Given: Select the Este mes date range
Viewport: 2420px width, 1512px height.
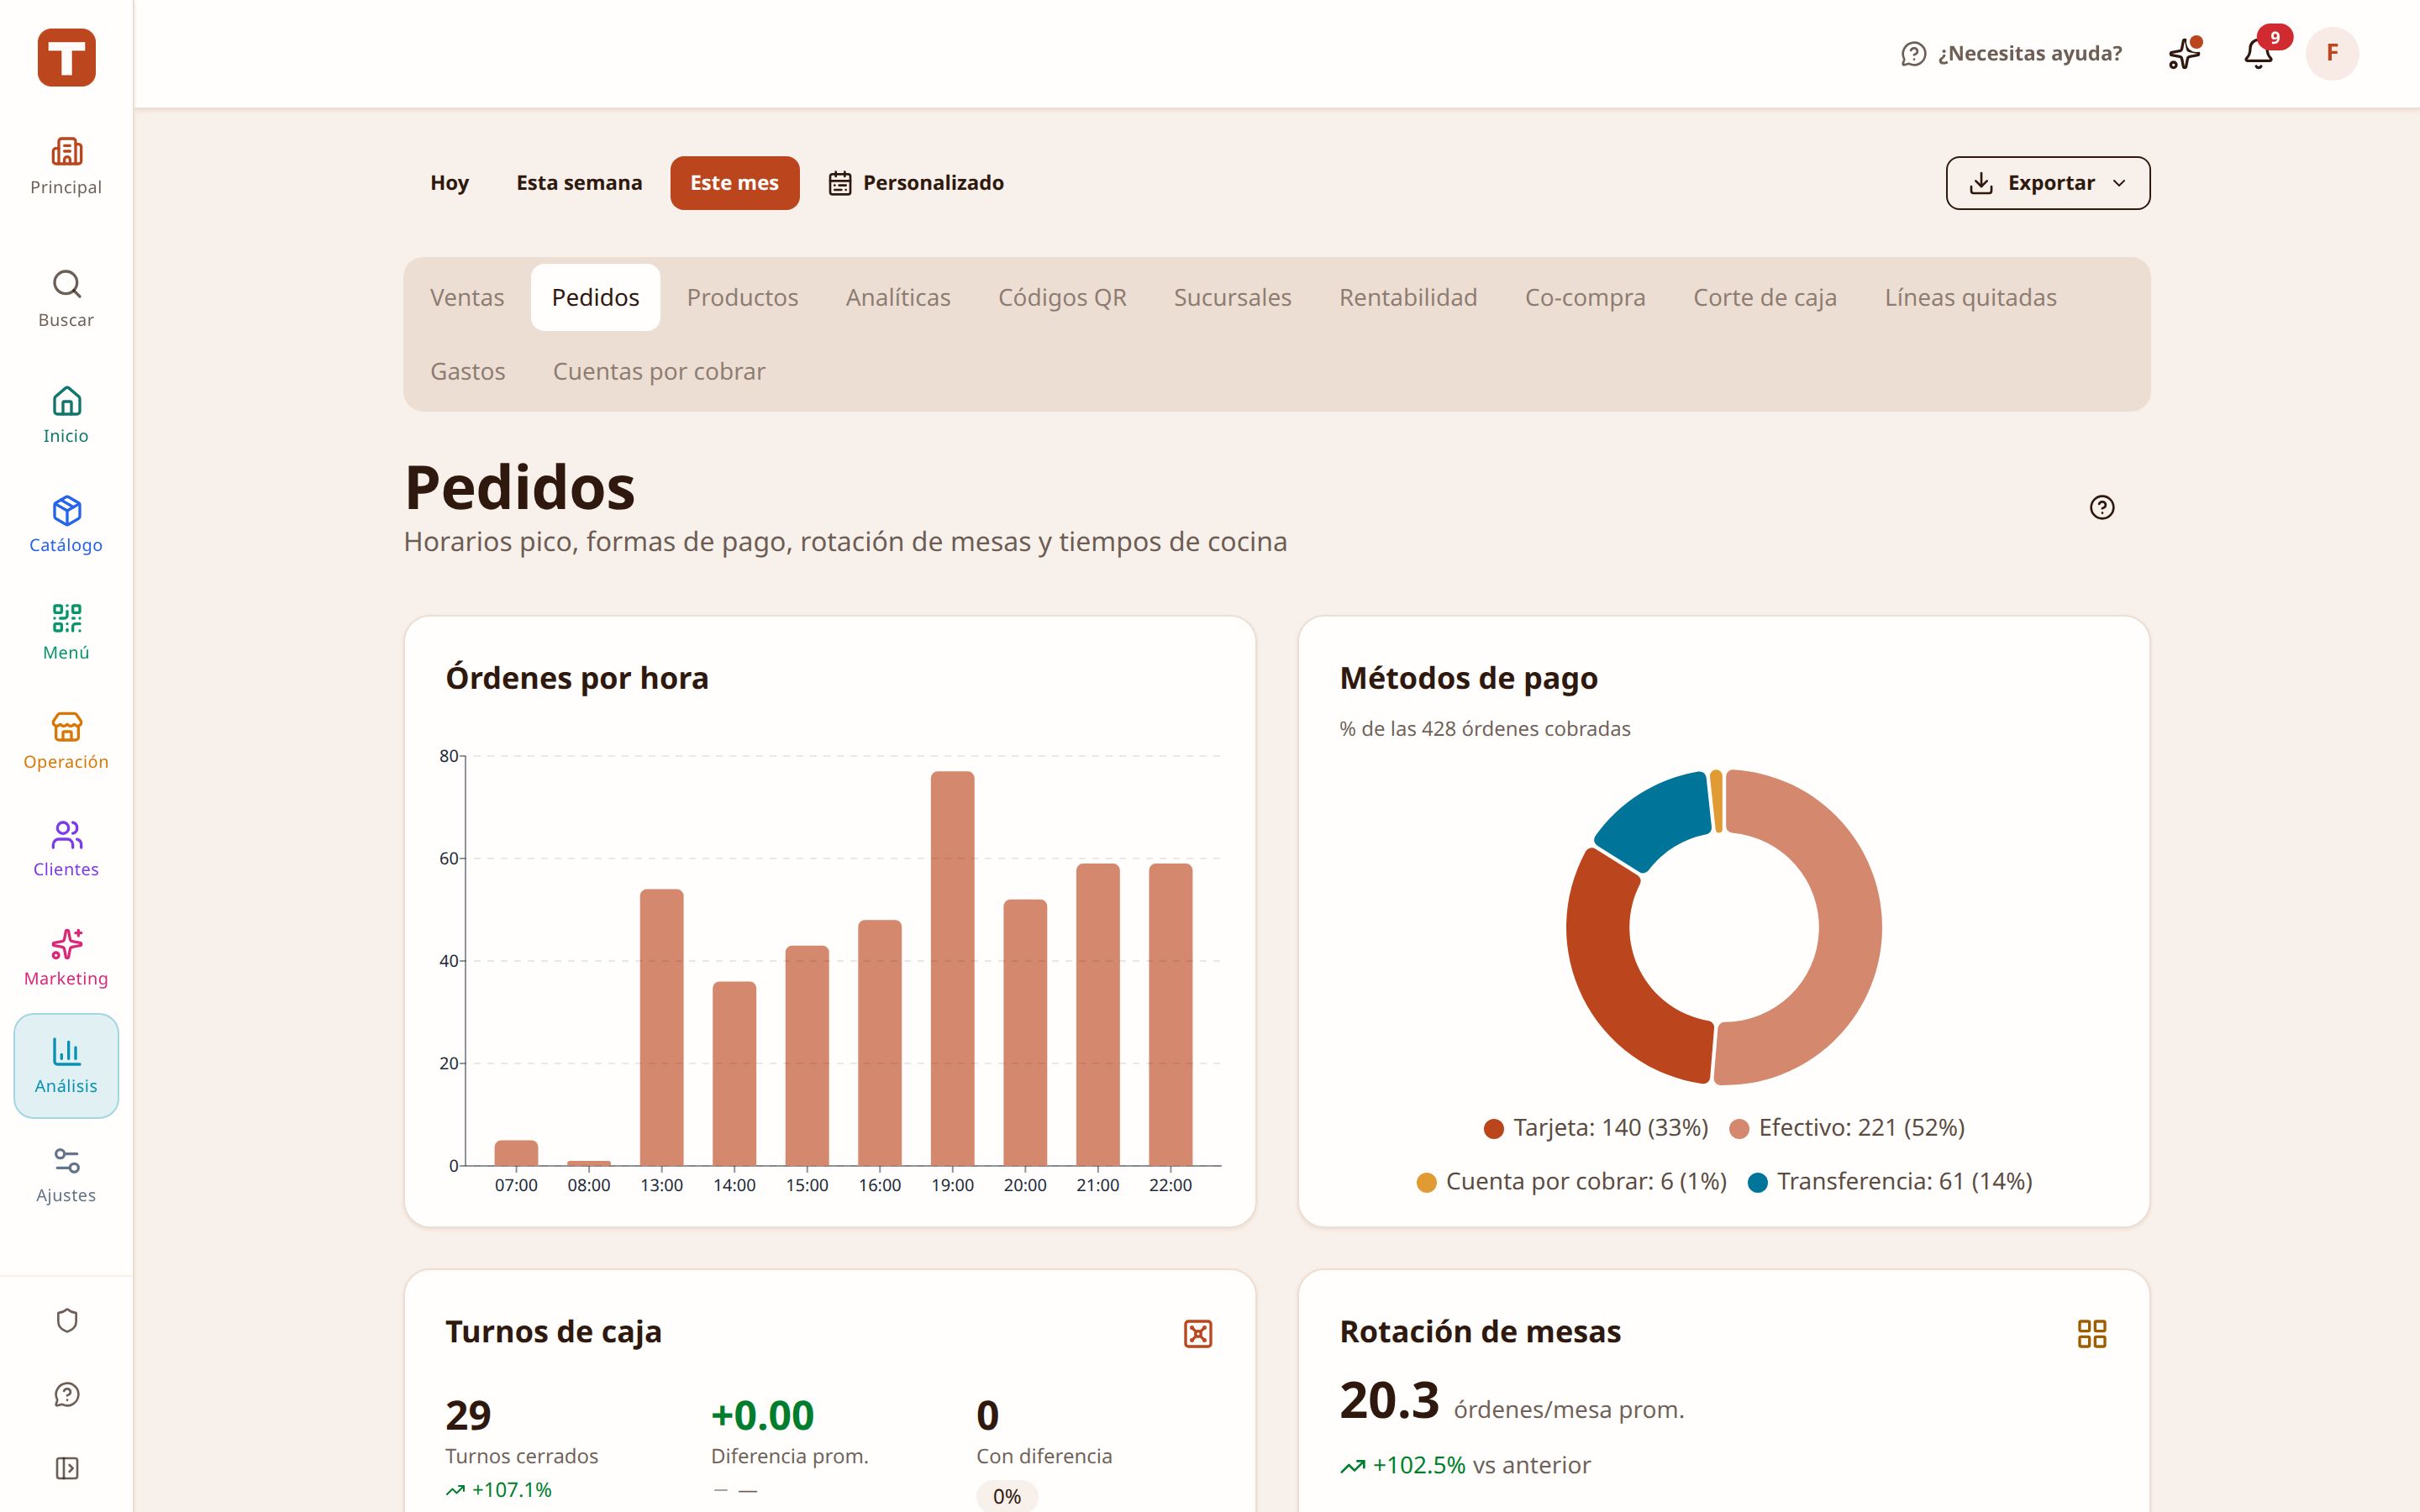Looking at the screenshot, I should tap(735, 183).
